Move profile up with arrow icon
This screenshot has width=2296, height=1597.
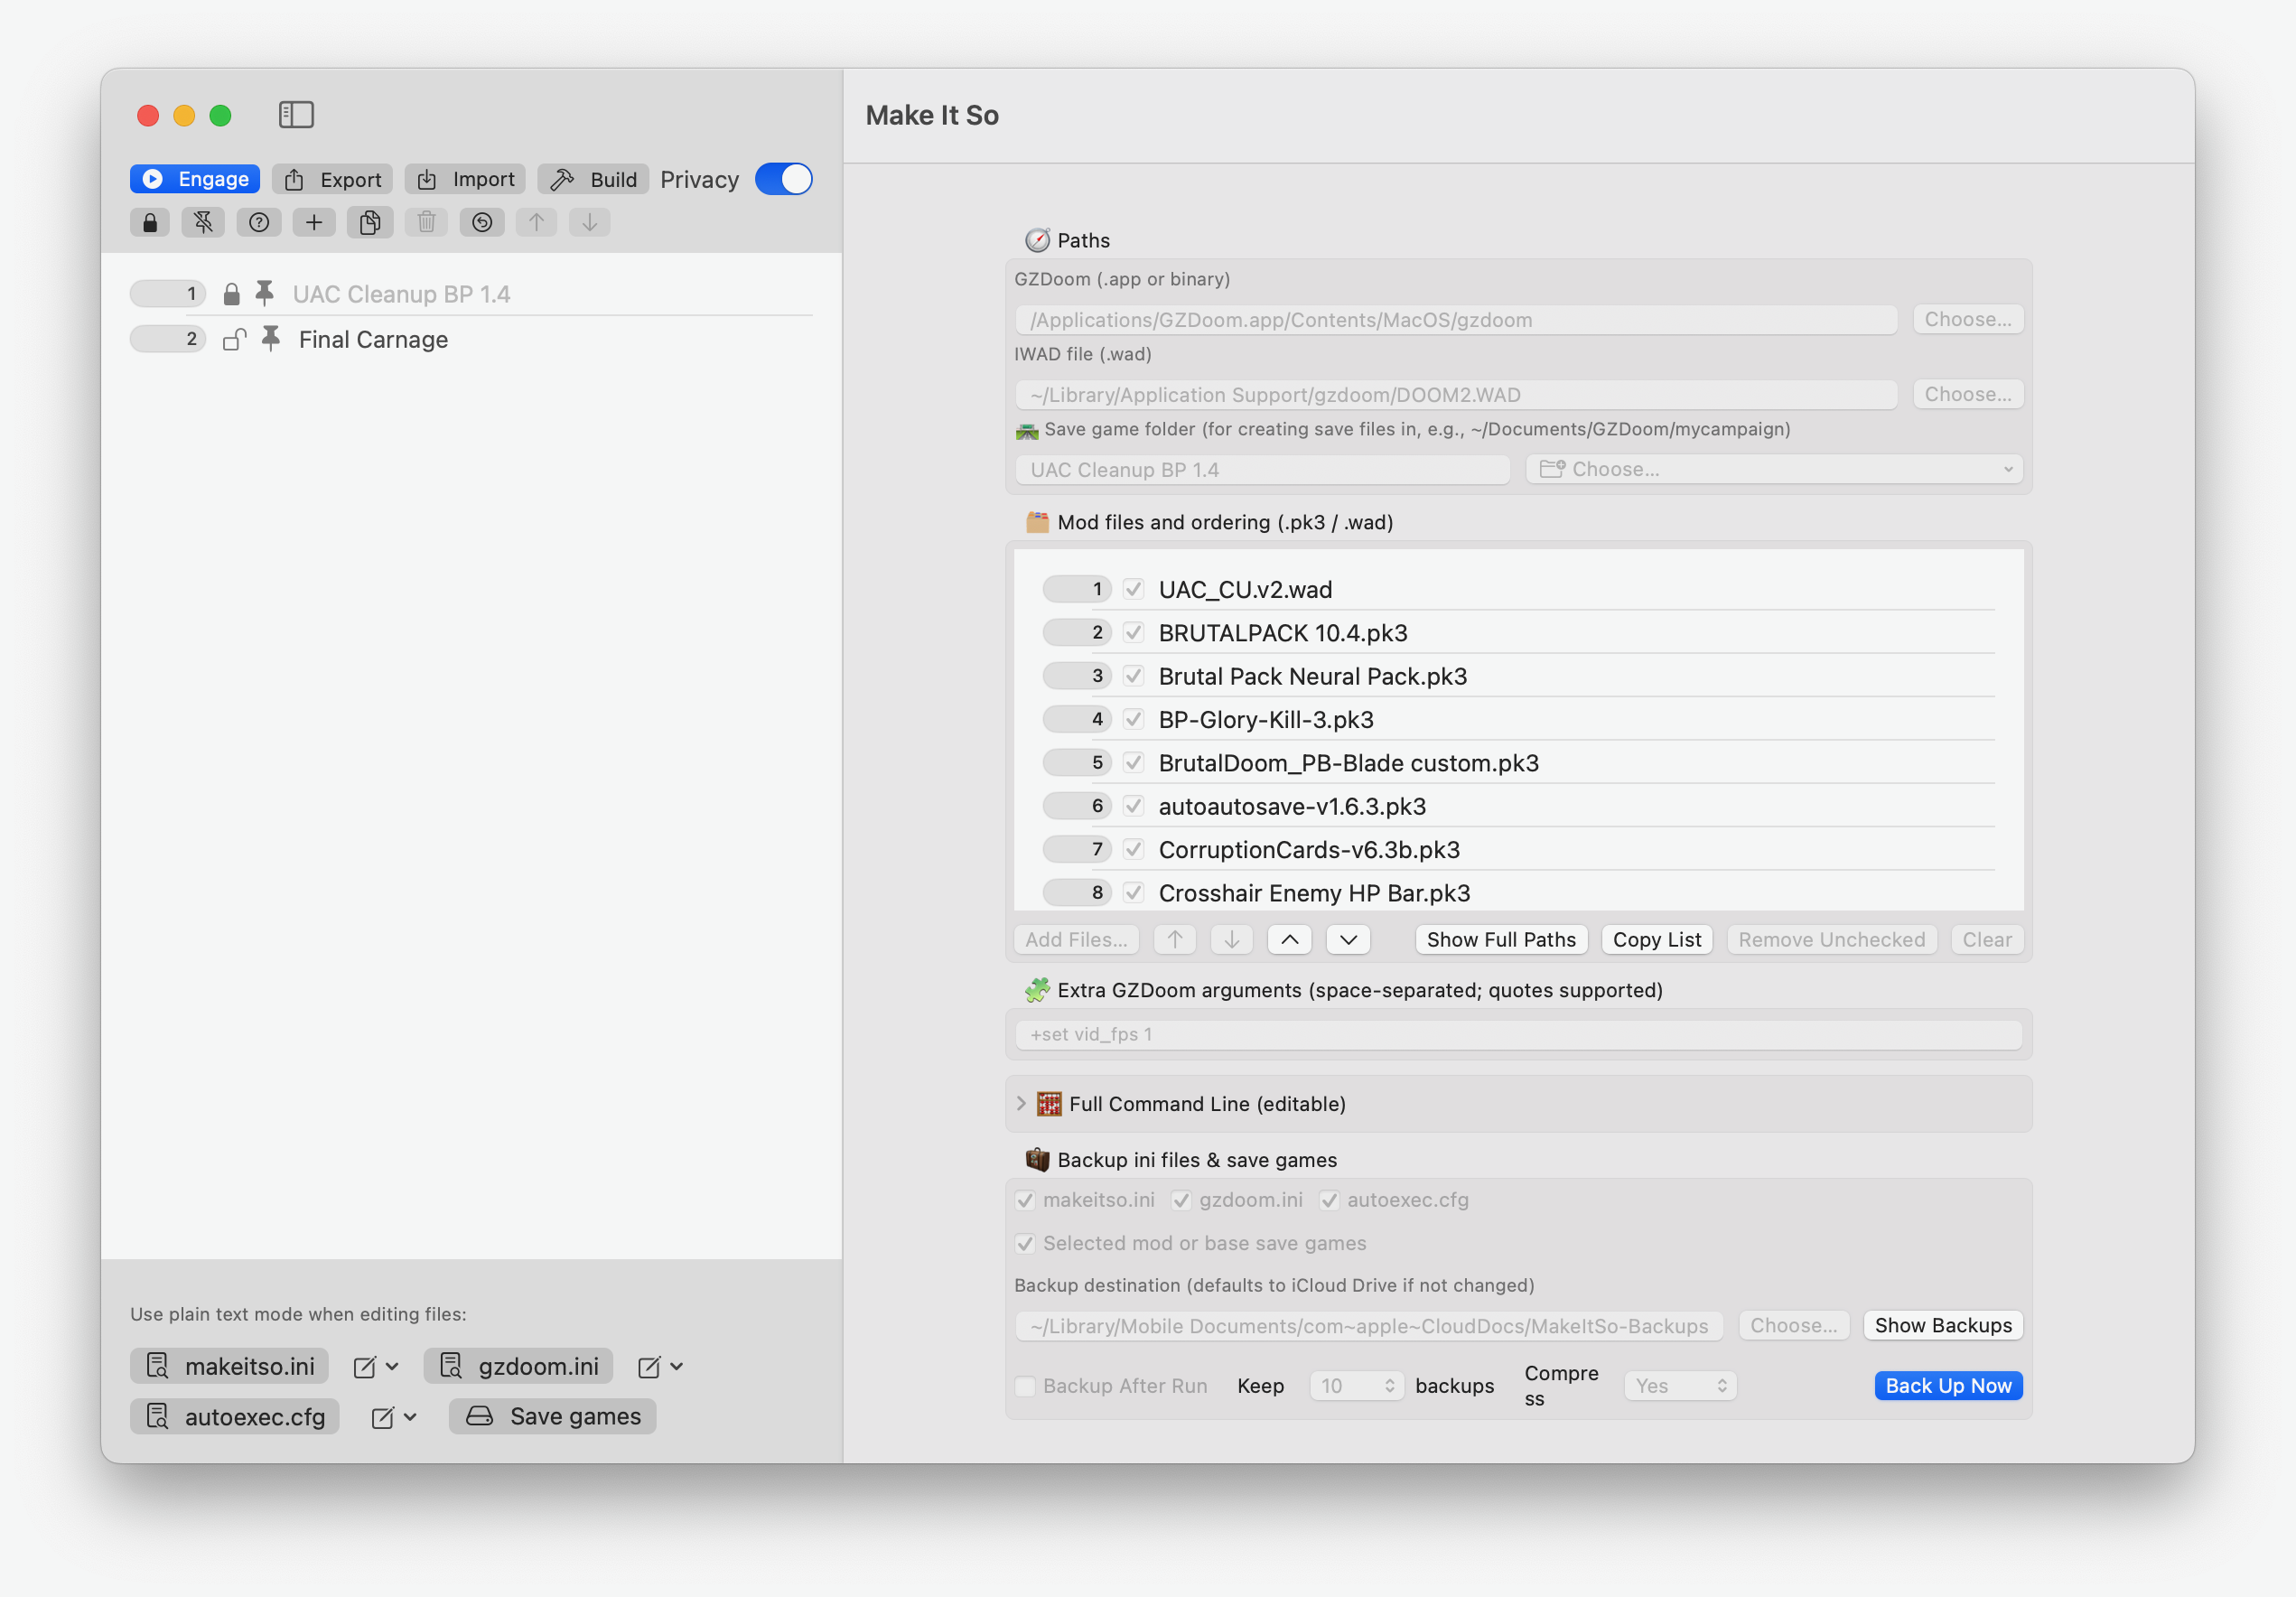point(537,222)
